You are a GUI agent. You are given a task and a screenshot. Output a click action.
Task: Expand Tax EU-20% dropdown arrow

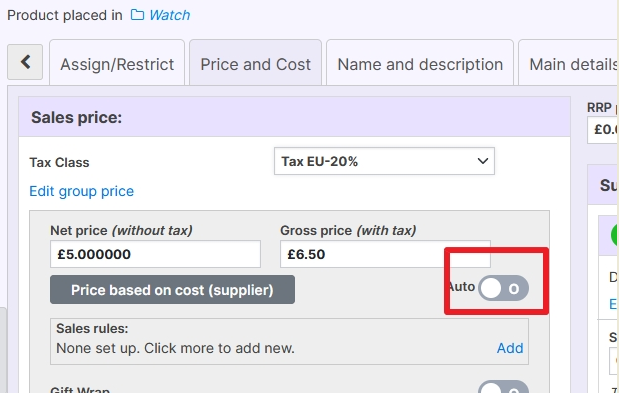coord(482,161)
